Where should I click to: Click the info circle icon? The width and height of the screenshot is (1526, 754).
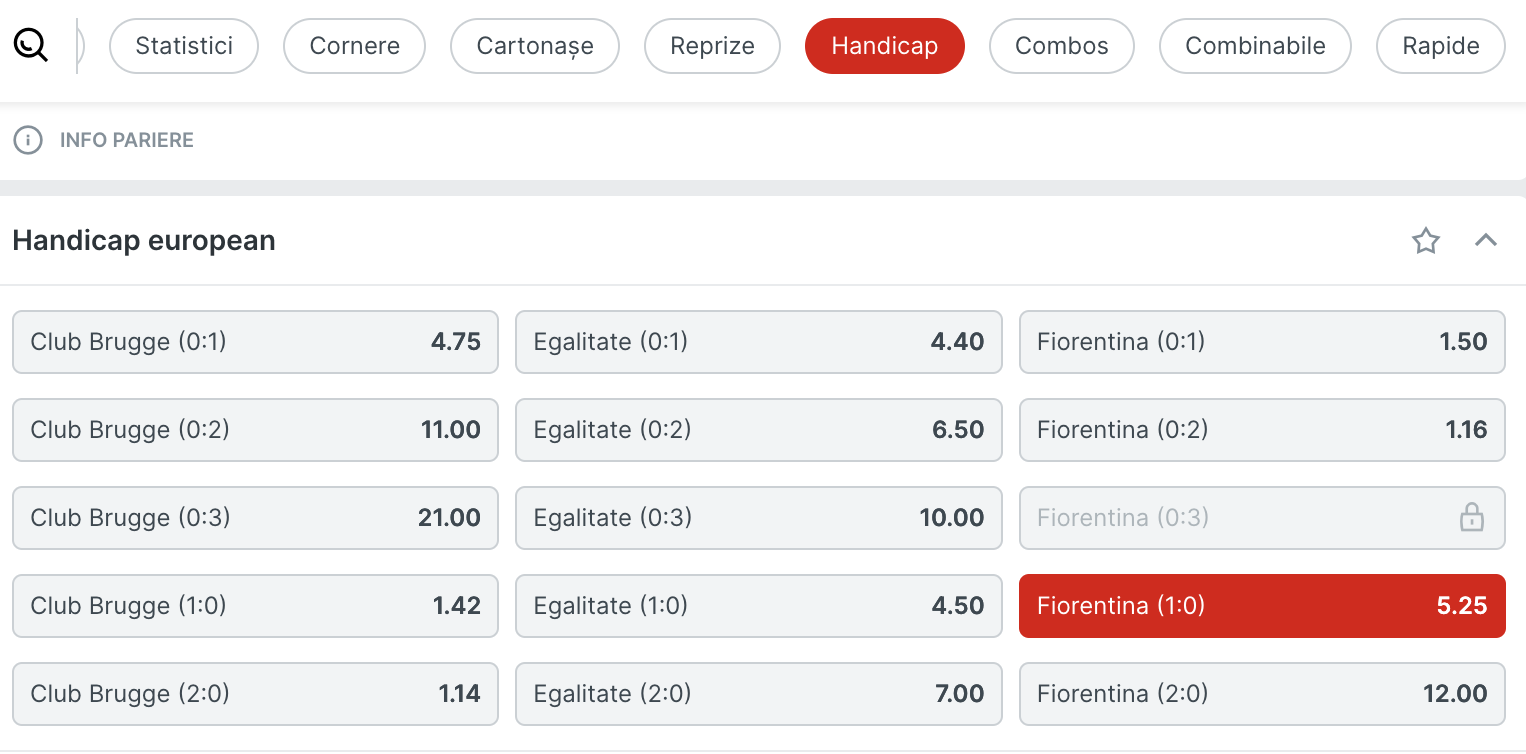pos(28,140)
